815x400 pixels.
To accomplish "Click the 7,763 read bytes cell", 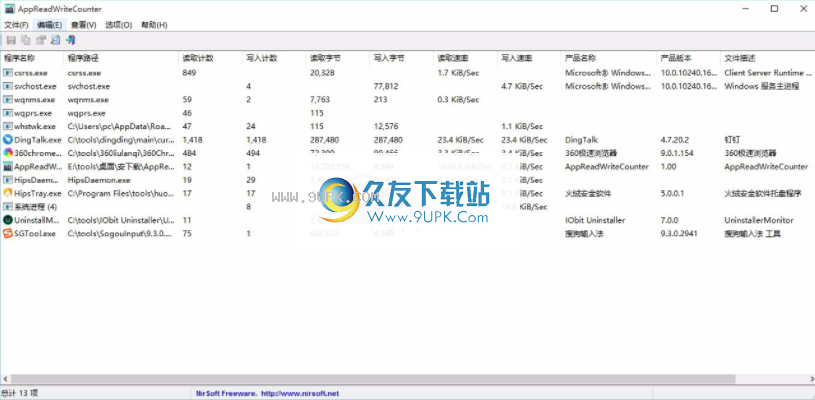I will coord(320,100).
